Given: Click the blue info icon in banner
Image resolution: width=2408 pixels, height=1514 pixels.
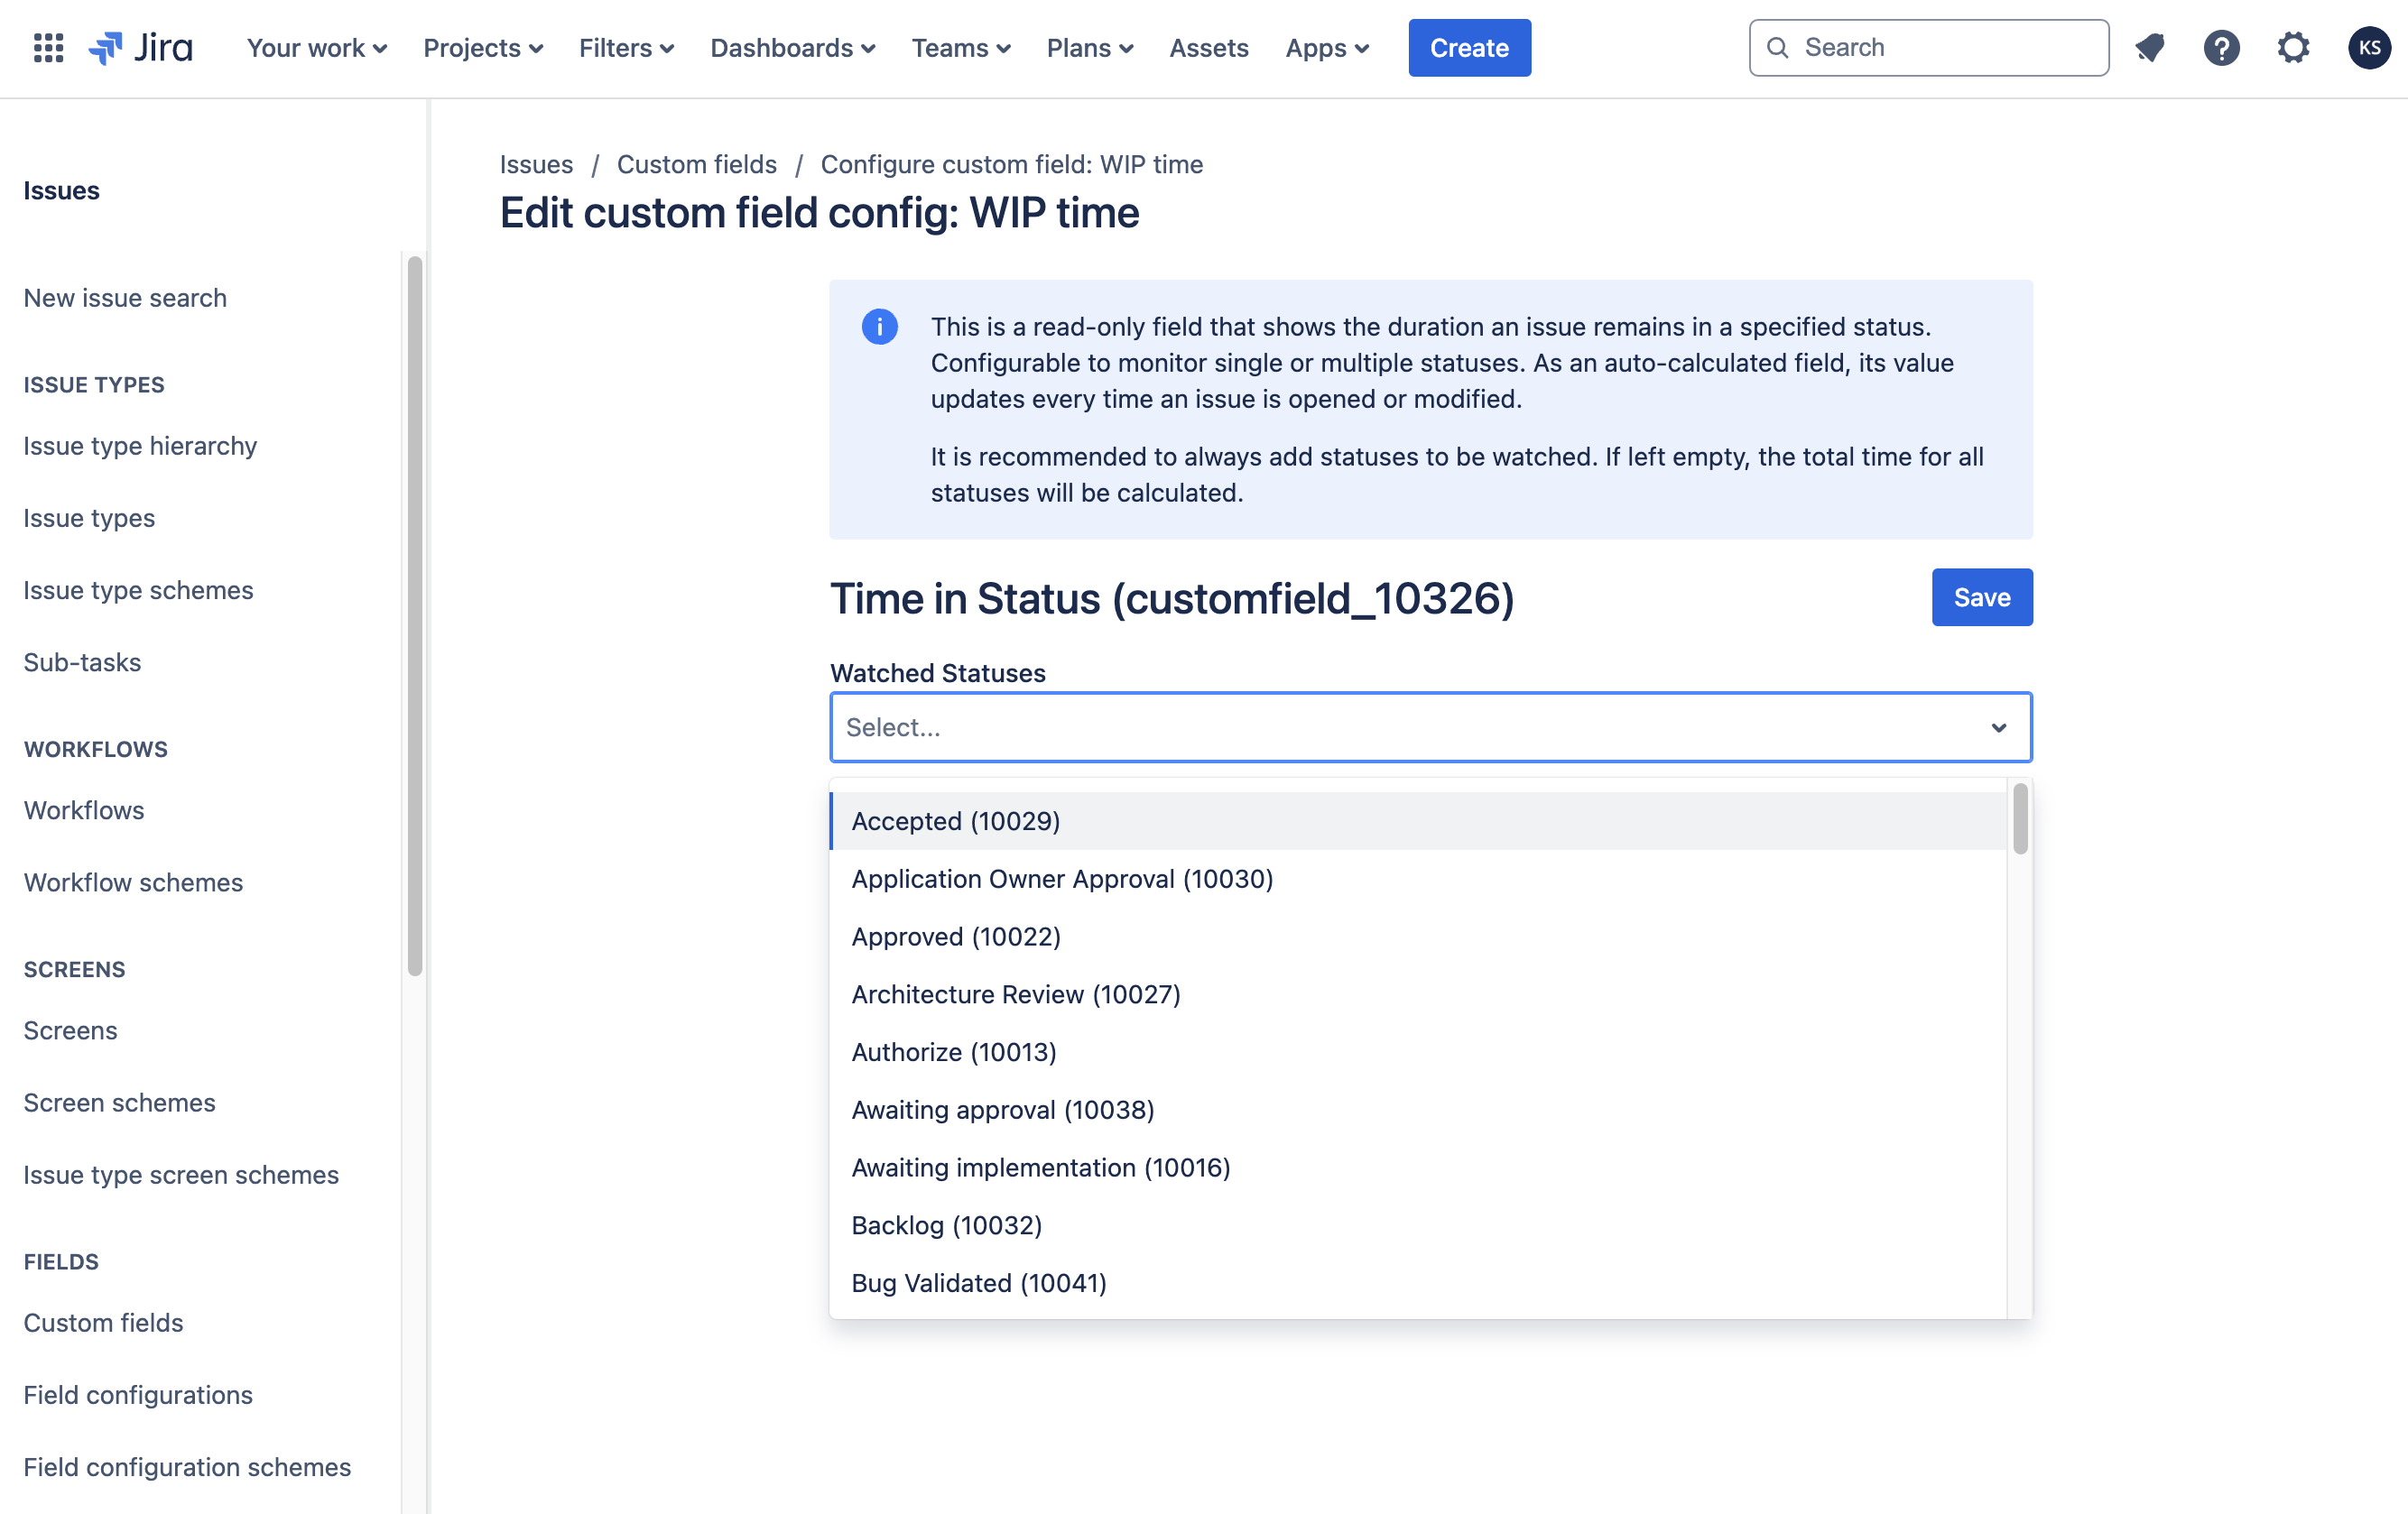Looking at the screenshot, I should click(879, 327).
